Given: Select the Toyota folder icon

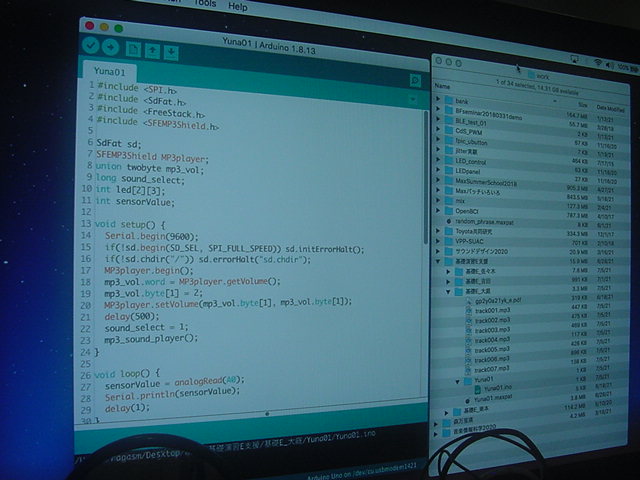Looking at the screenshot, I should (449, 231).
